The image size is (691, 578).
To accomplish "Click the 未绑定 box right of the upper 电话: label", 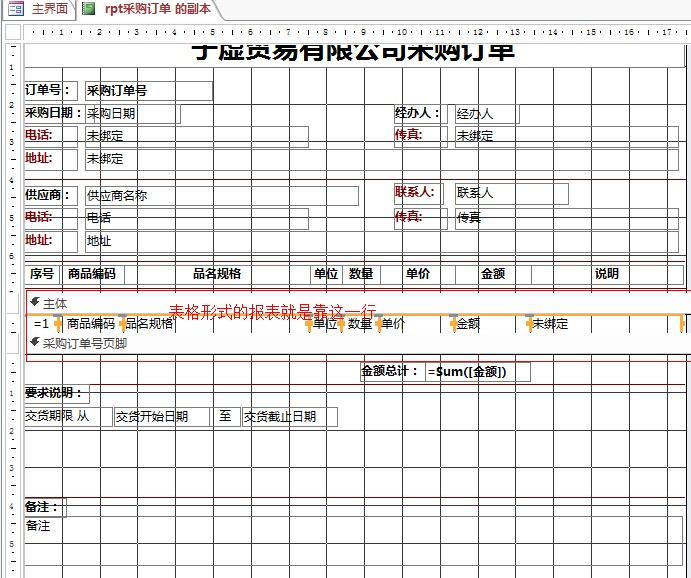I will (197, 136).
